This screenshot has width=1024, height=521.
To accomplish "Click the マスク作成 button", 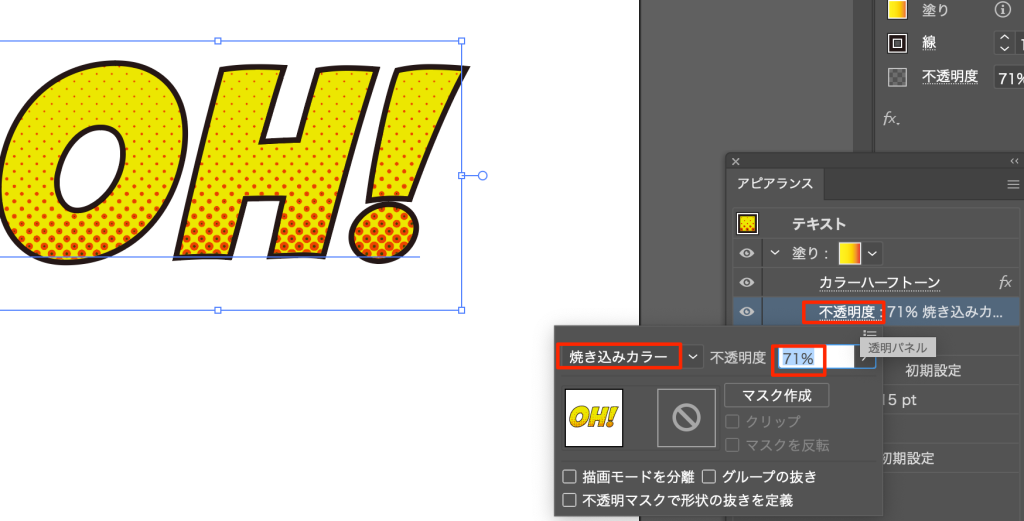I will (x=776, y=395).
